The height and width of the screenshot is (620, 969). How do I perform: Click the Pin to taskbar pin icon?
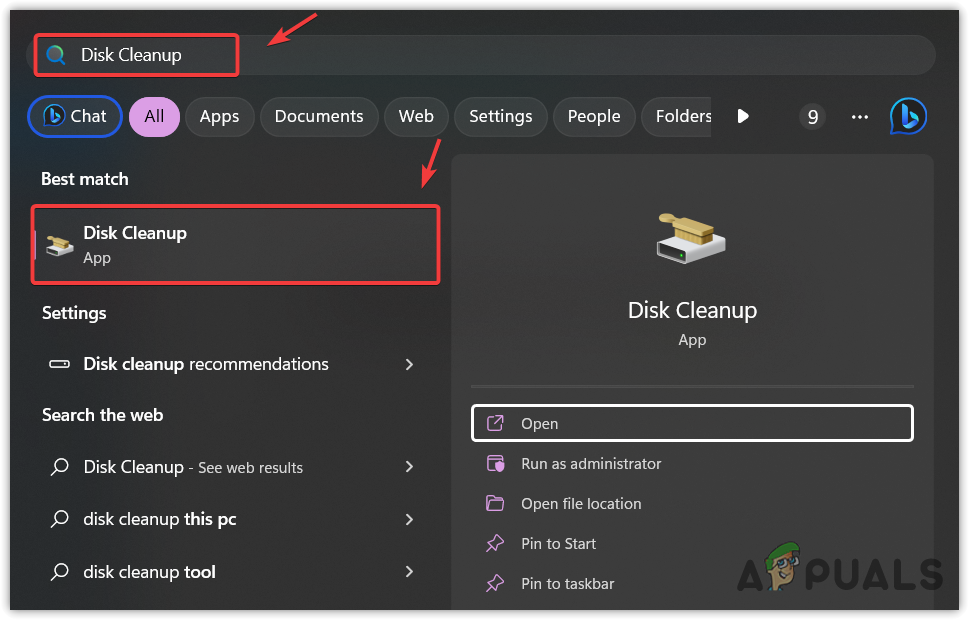[495, 583]
